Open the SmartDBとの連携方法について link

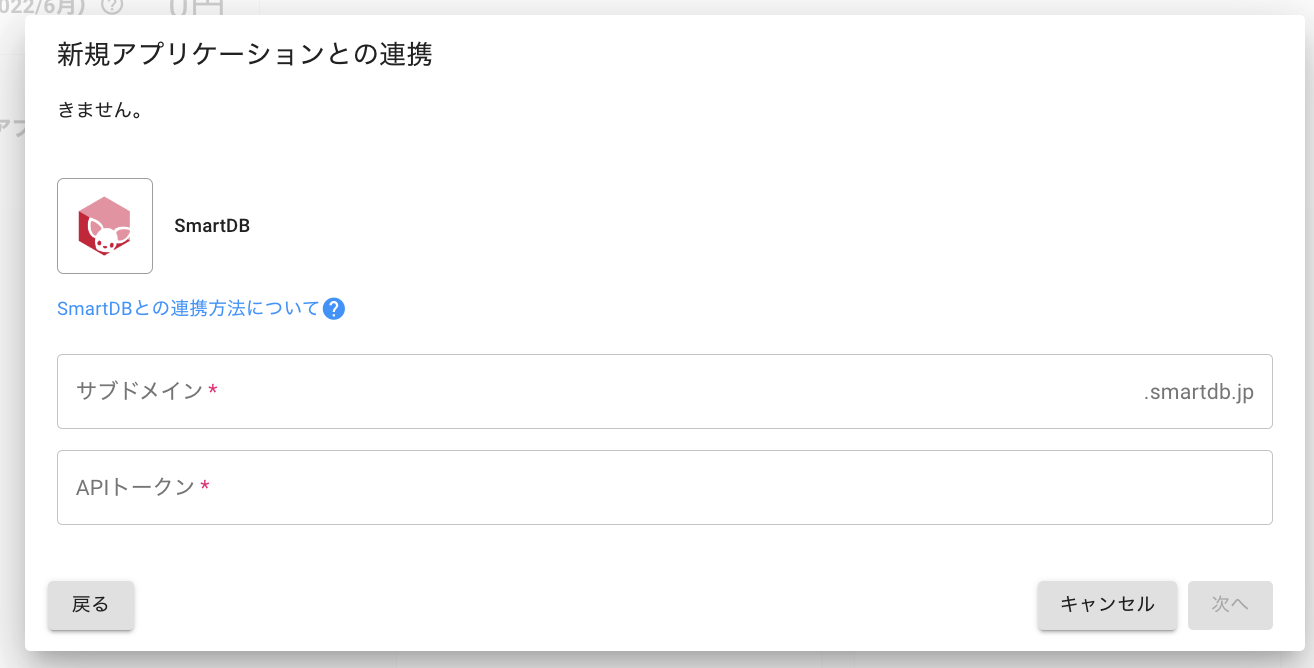(x=188, y=308)
